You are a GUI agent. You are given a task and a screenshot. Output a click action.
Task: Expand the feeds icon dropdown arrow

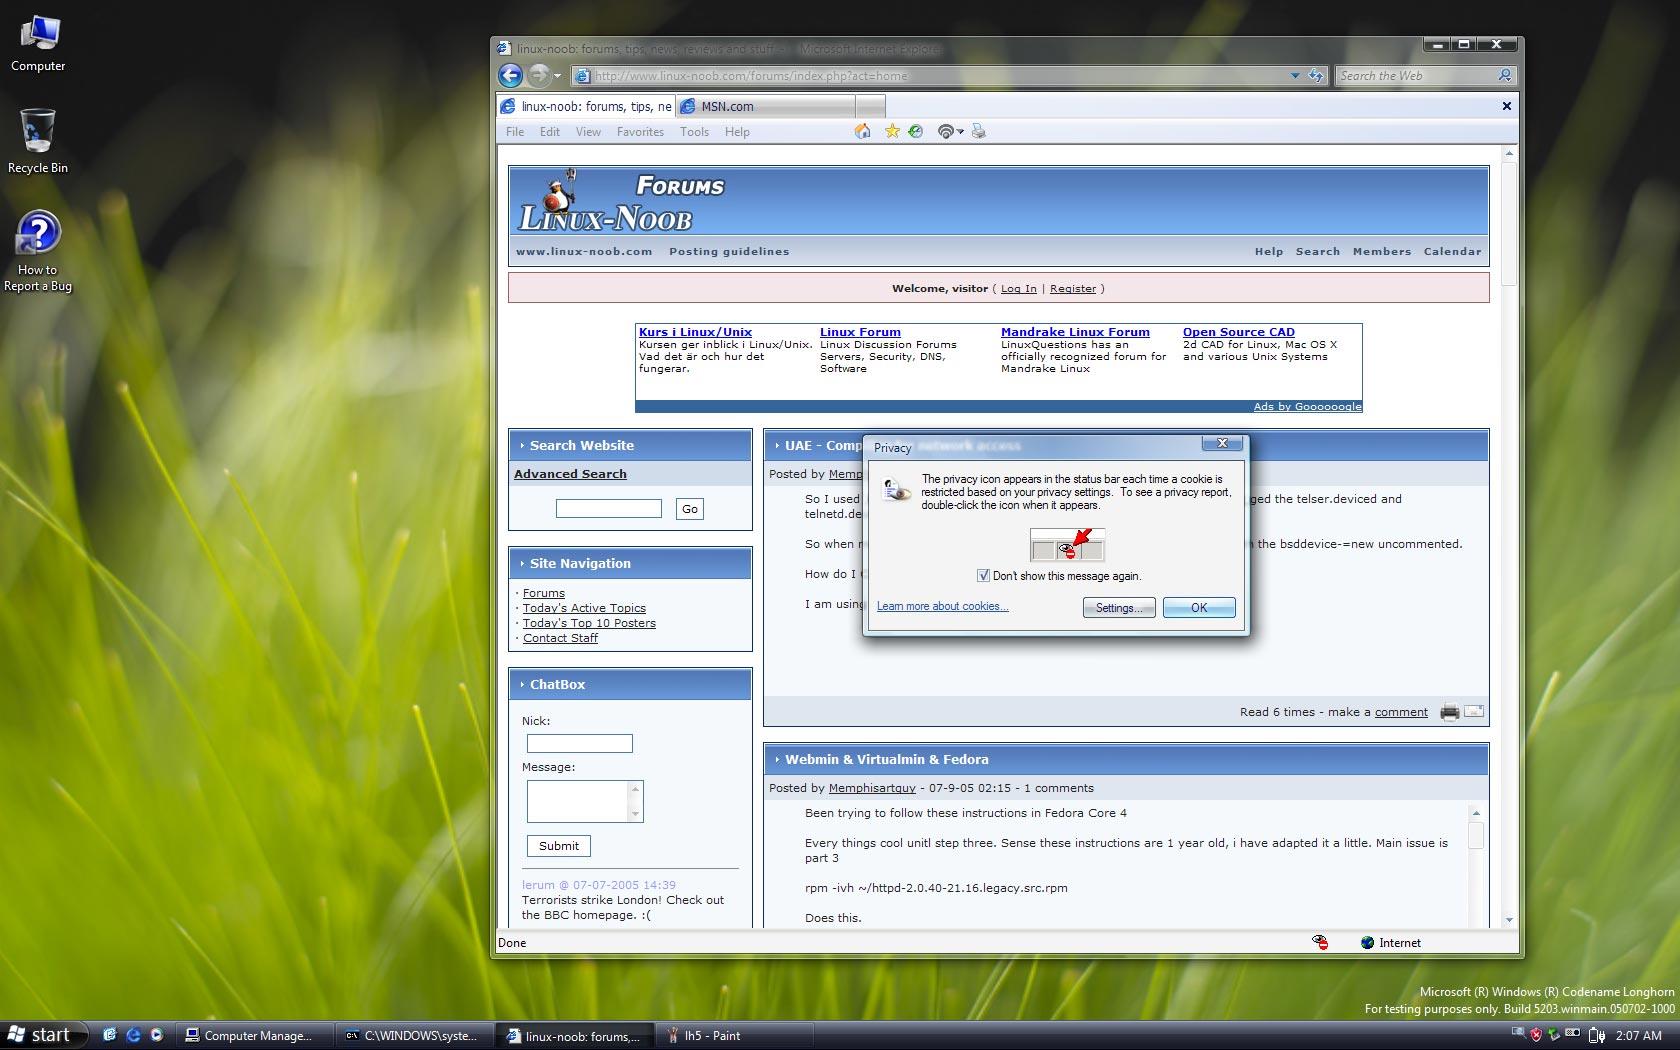coord(960,132)
